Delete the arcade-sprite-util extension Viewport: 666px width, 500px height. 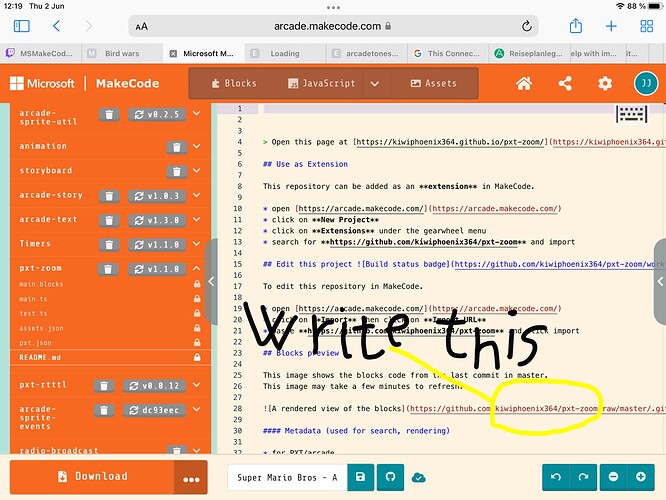pos(109,114)
